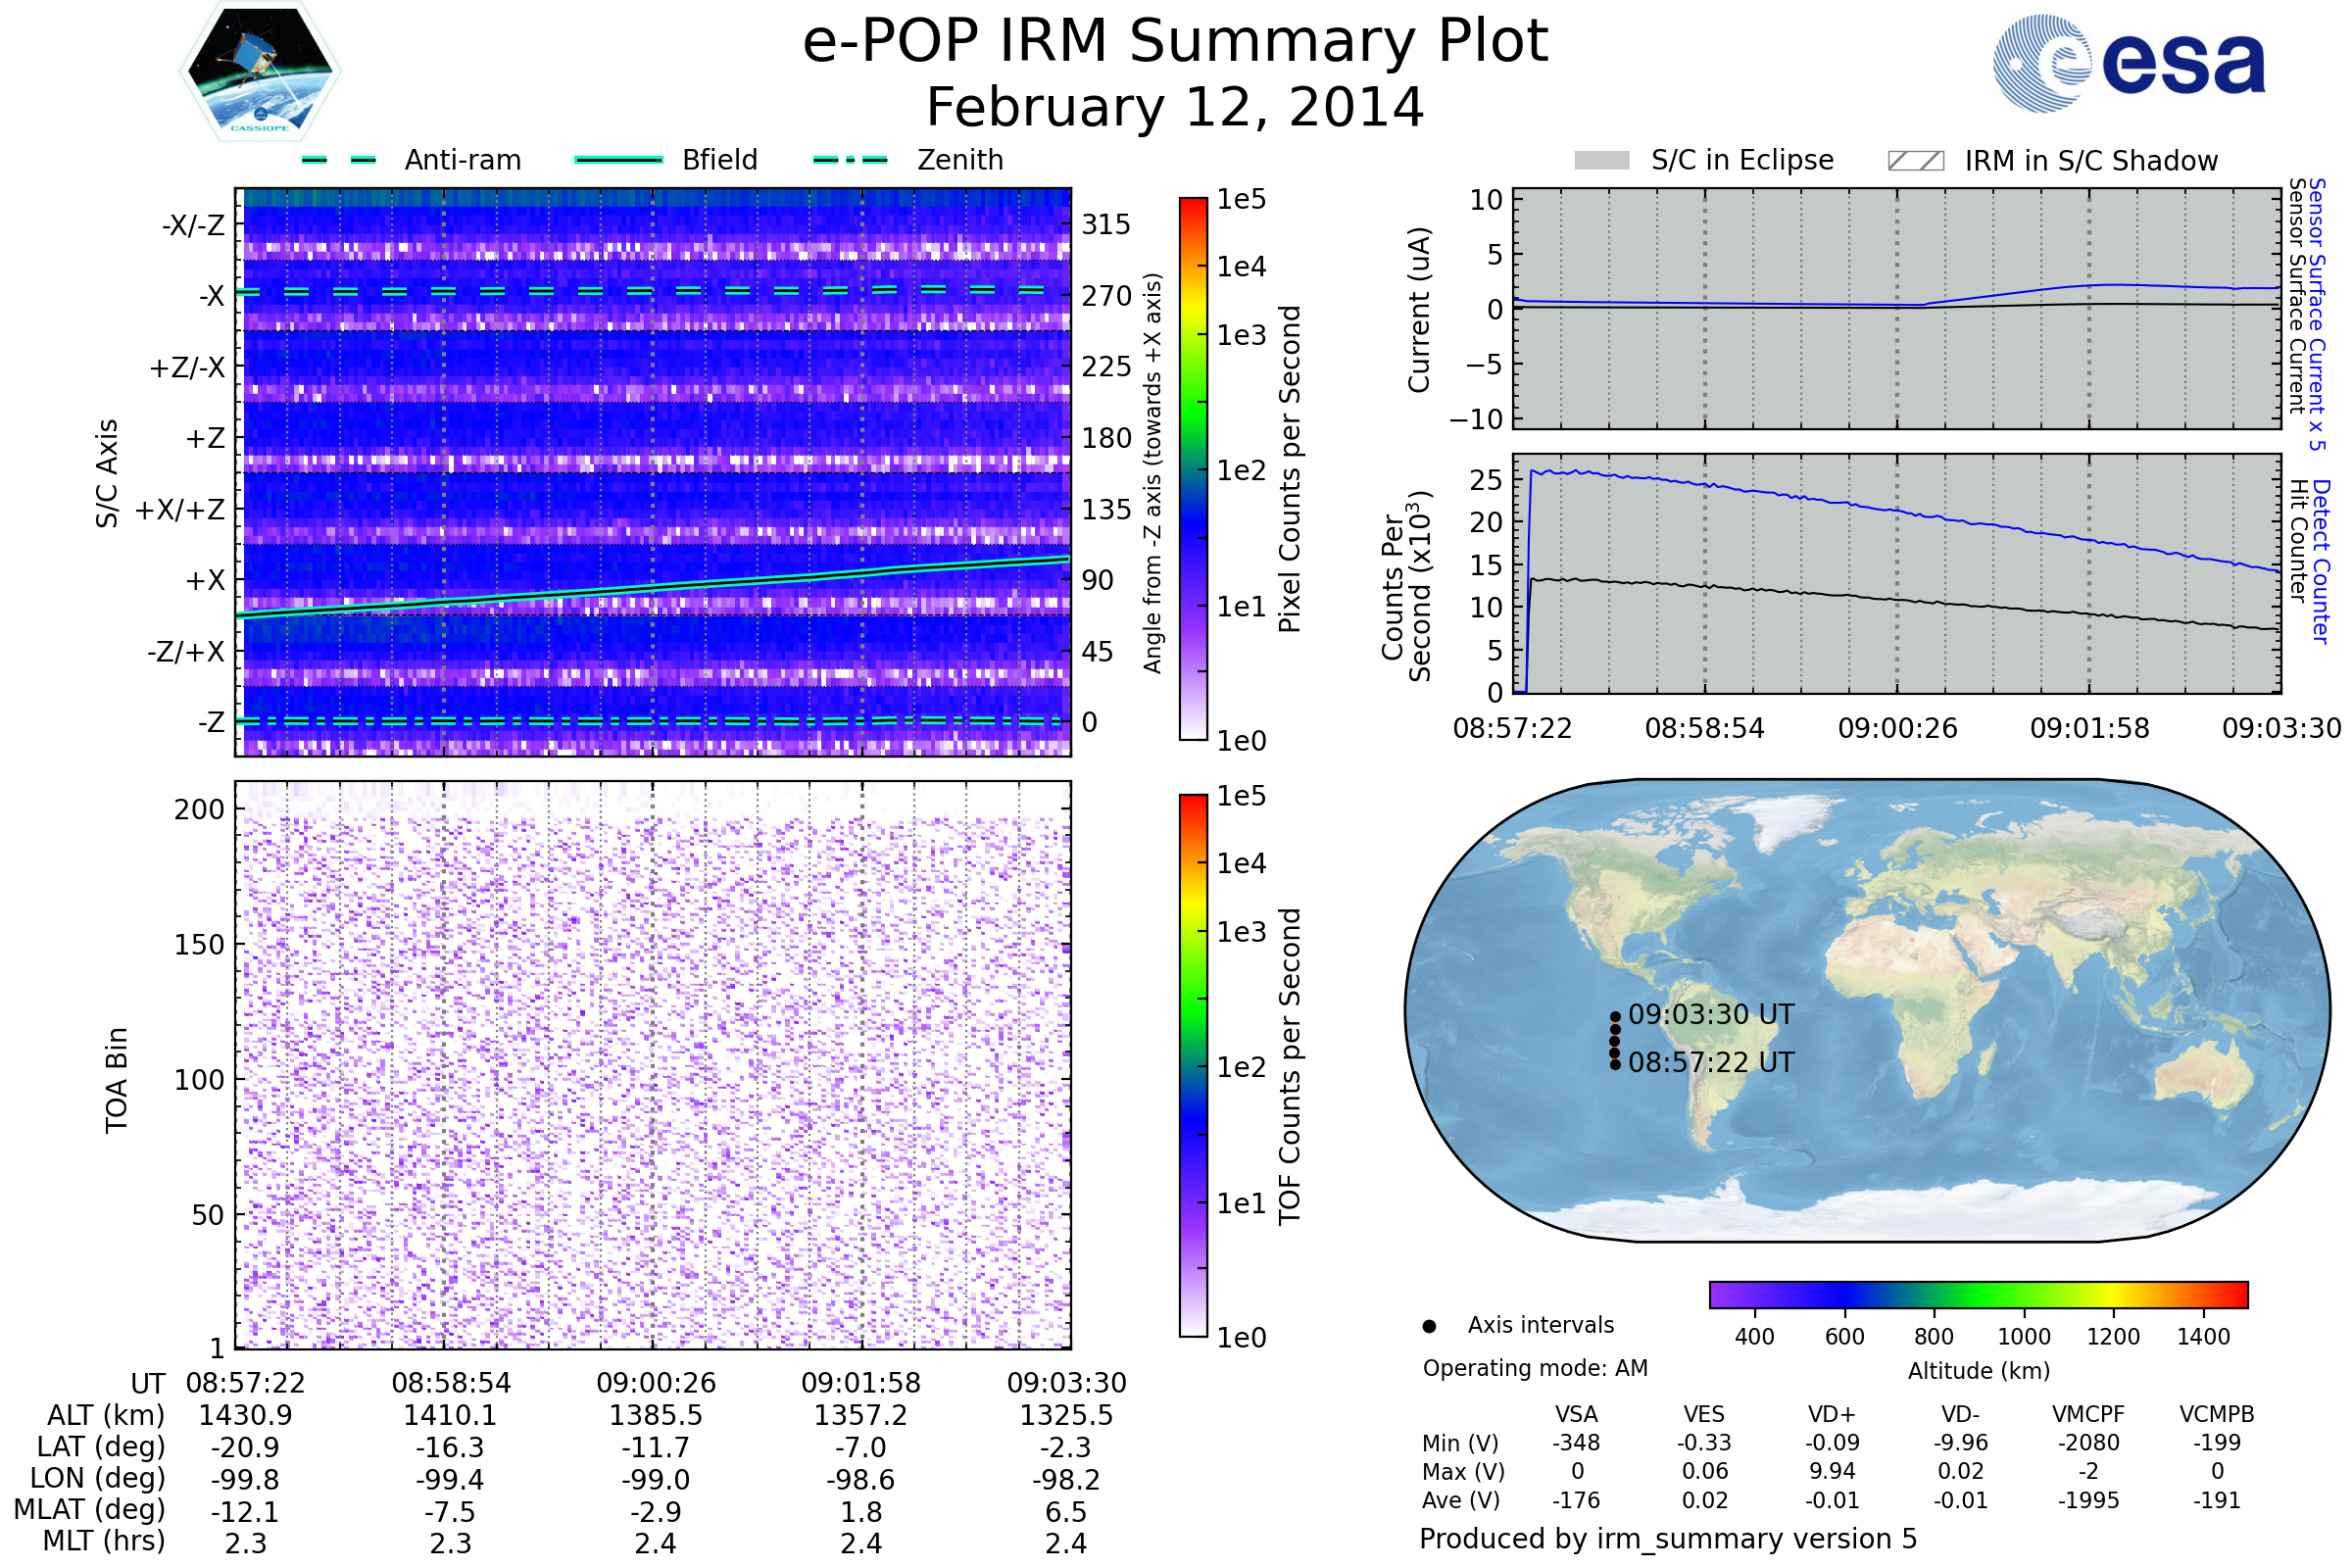Click the Bfield solid line legend marker
The height and width of the screenshot is (1568, 2352).
pyautogui.click(x=619, y=160)
